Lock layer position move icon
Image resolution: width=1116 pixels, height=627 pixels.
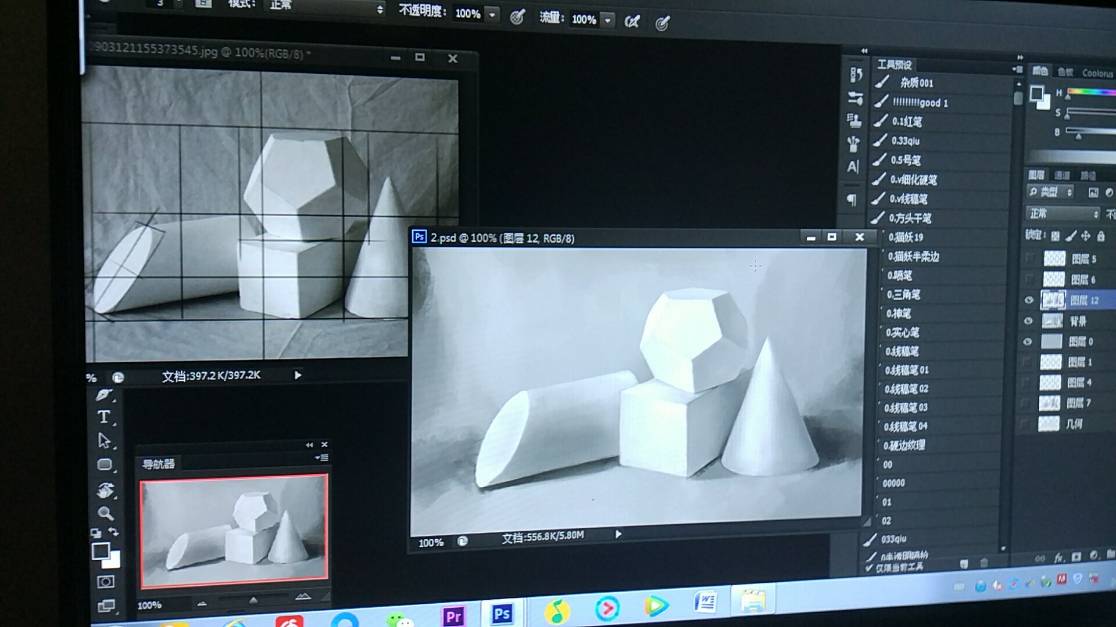[1085, 236]
